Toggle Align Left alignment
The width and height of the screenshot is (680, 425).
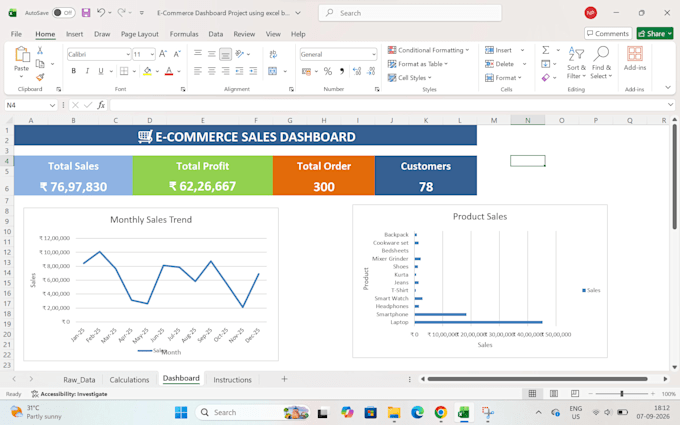point(198,71)
